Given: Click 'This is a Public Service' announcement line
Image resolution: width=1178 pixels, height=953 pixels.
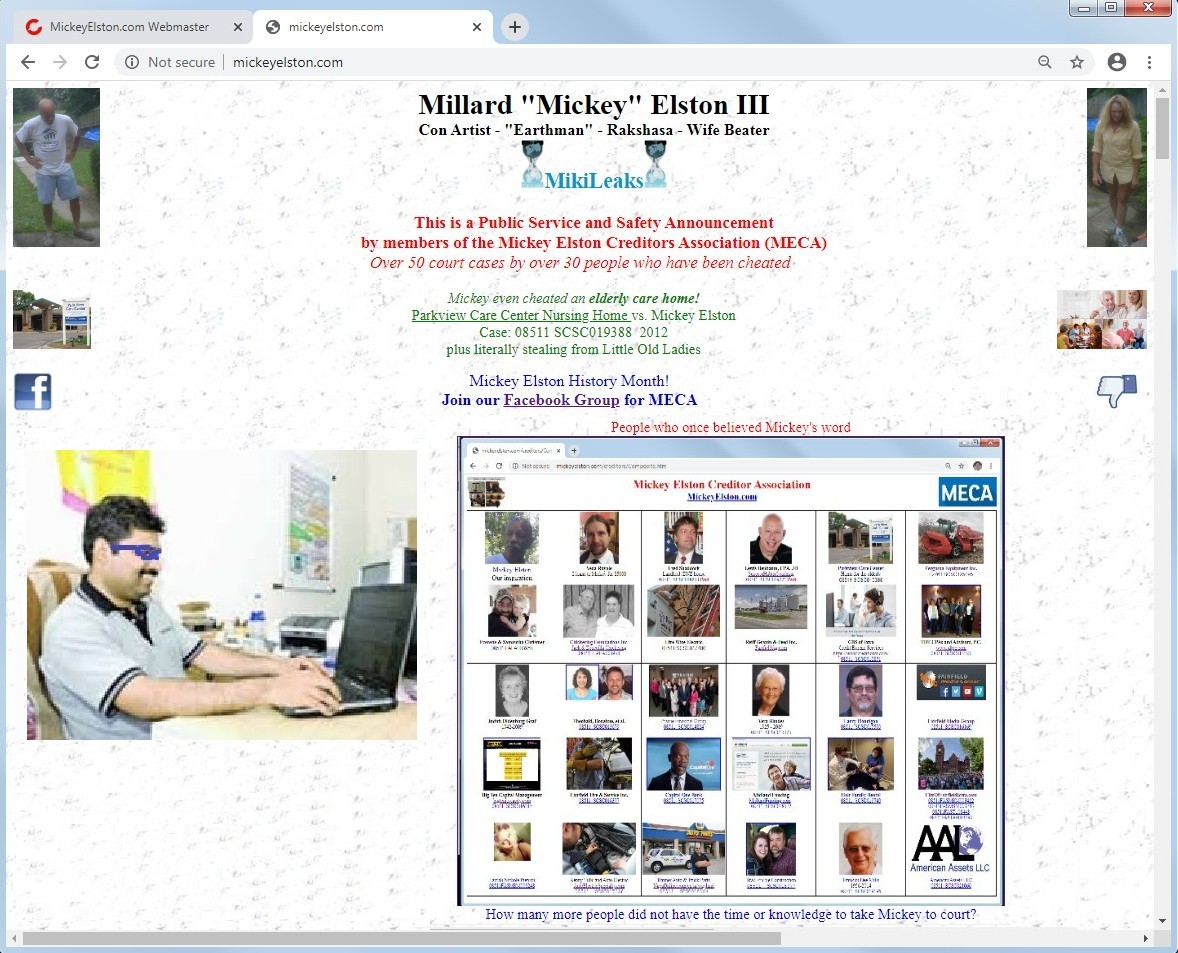Looking at the screenshot, I should coord(594,223).
